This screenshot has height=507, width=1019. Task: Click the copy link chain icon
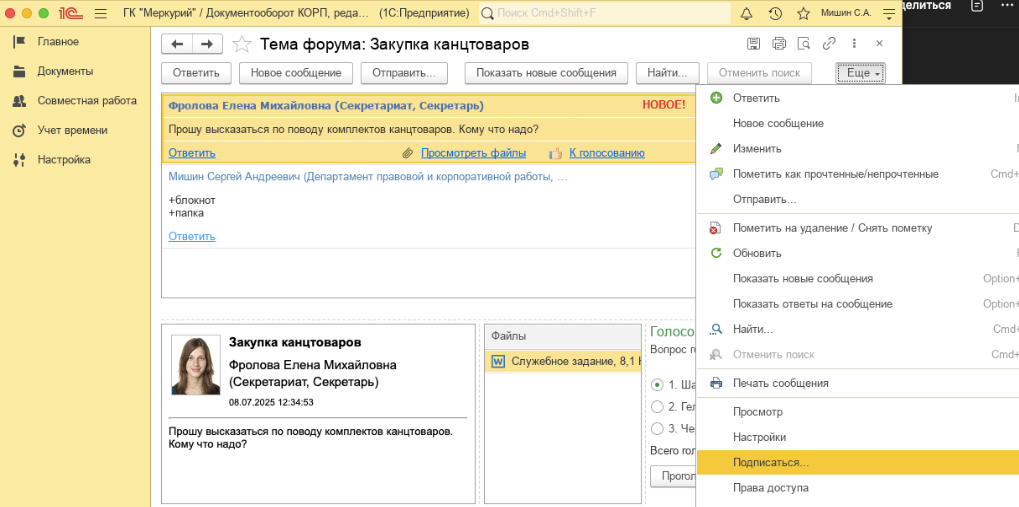tap(828, 44)
